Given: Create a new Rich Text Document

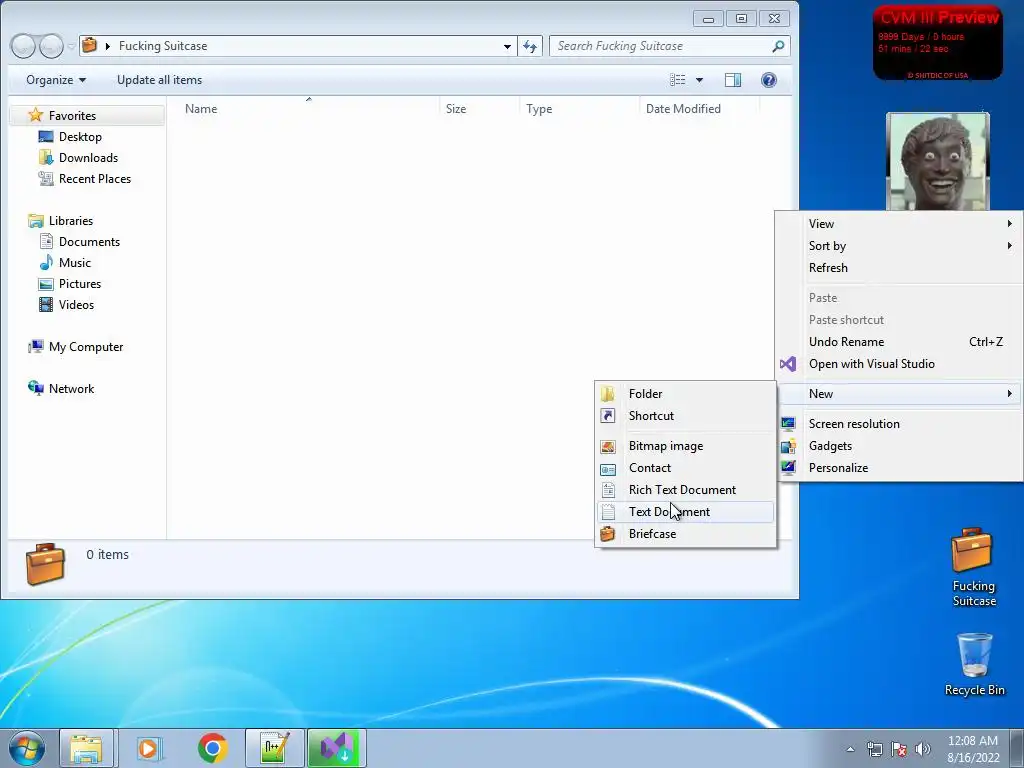Looking at the screenshot, I should pos(686,490).
